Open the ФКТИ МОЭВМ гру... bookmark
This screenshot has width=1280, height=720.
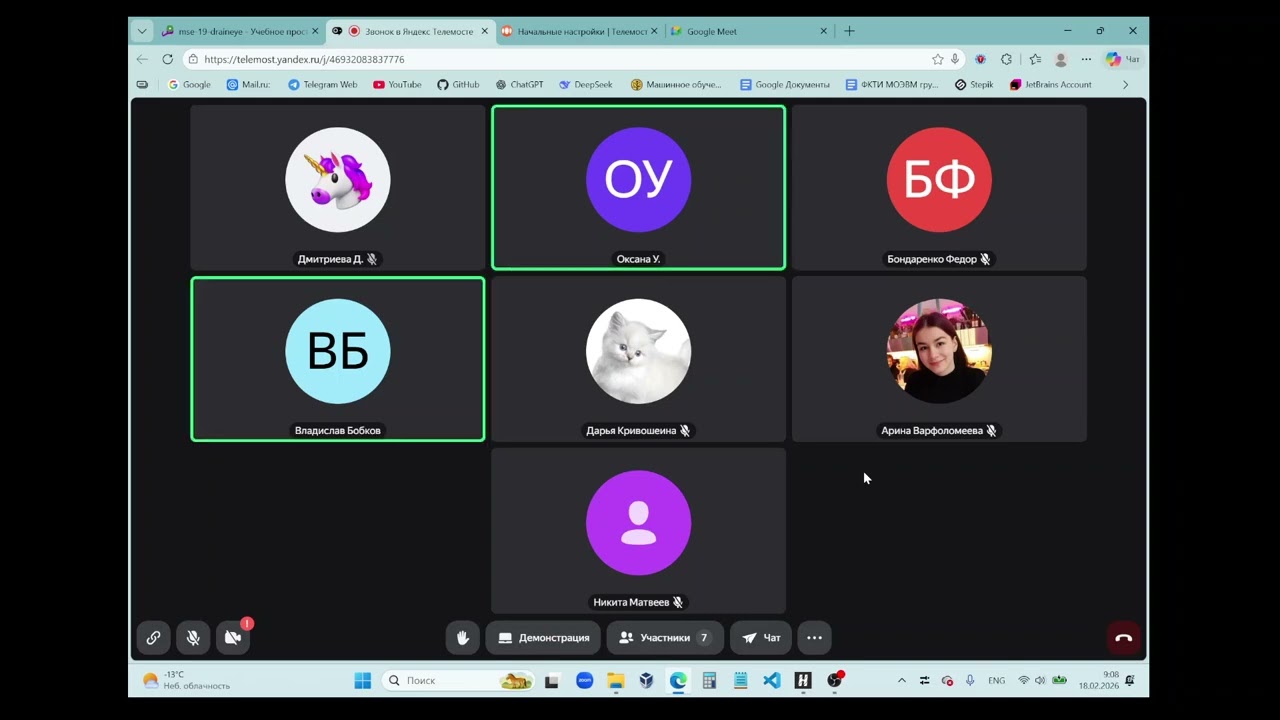click(x=891, y=85)
